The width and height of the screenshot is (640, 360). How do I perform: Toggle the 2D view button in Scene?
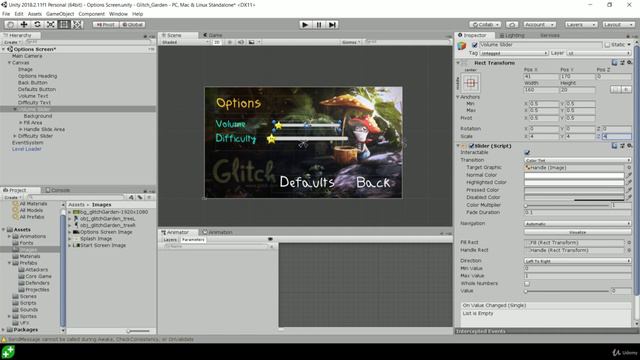click(x=217, y=42)
